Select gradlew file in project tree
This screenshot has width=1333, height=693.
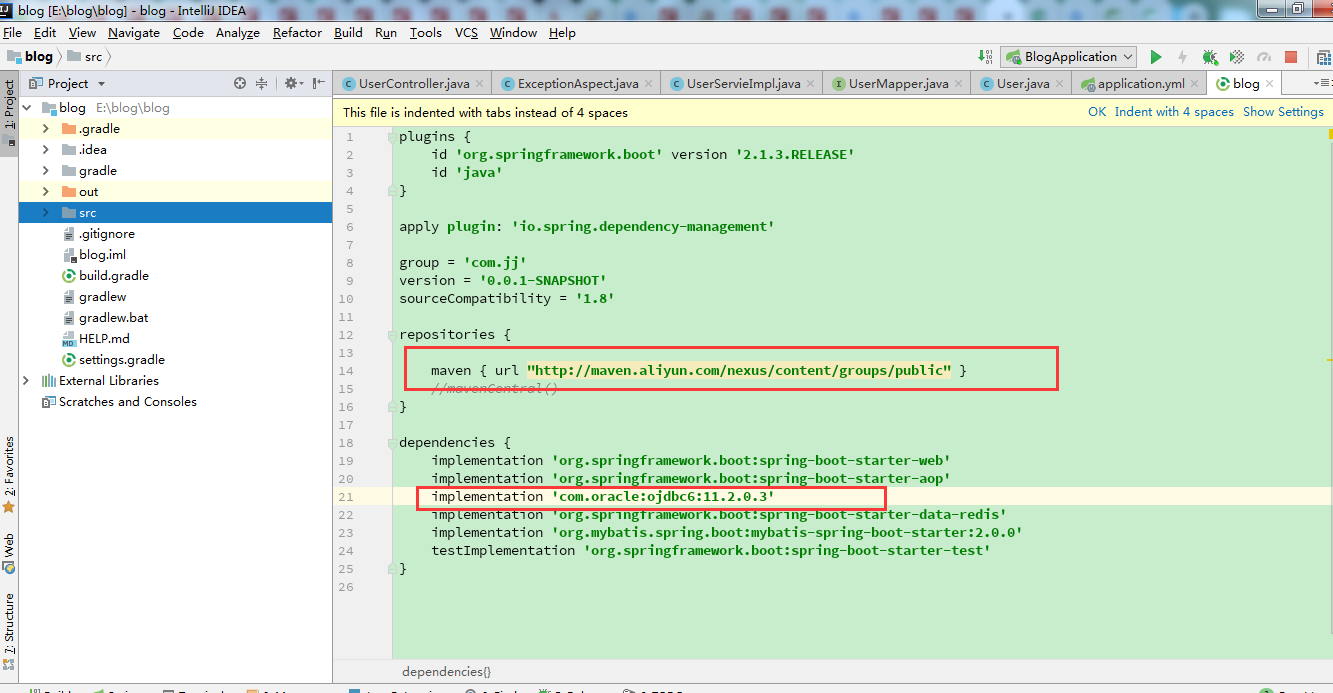pos(102,296)
